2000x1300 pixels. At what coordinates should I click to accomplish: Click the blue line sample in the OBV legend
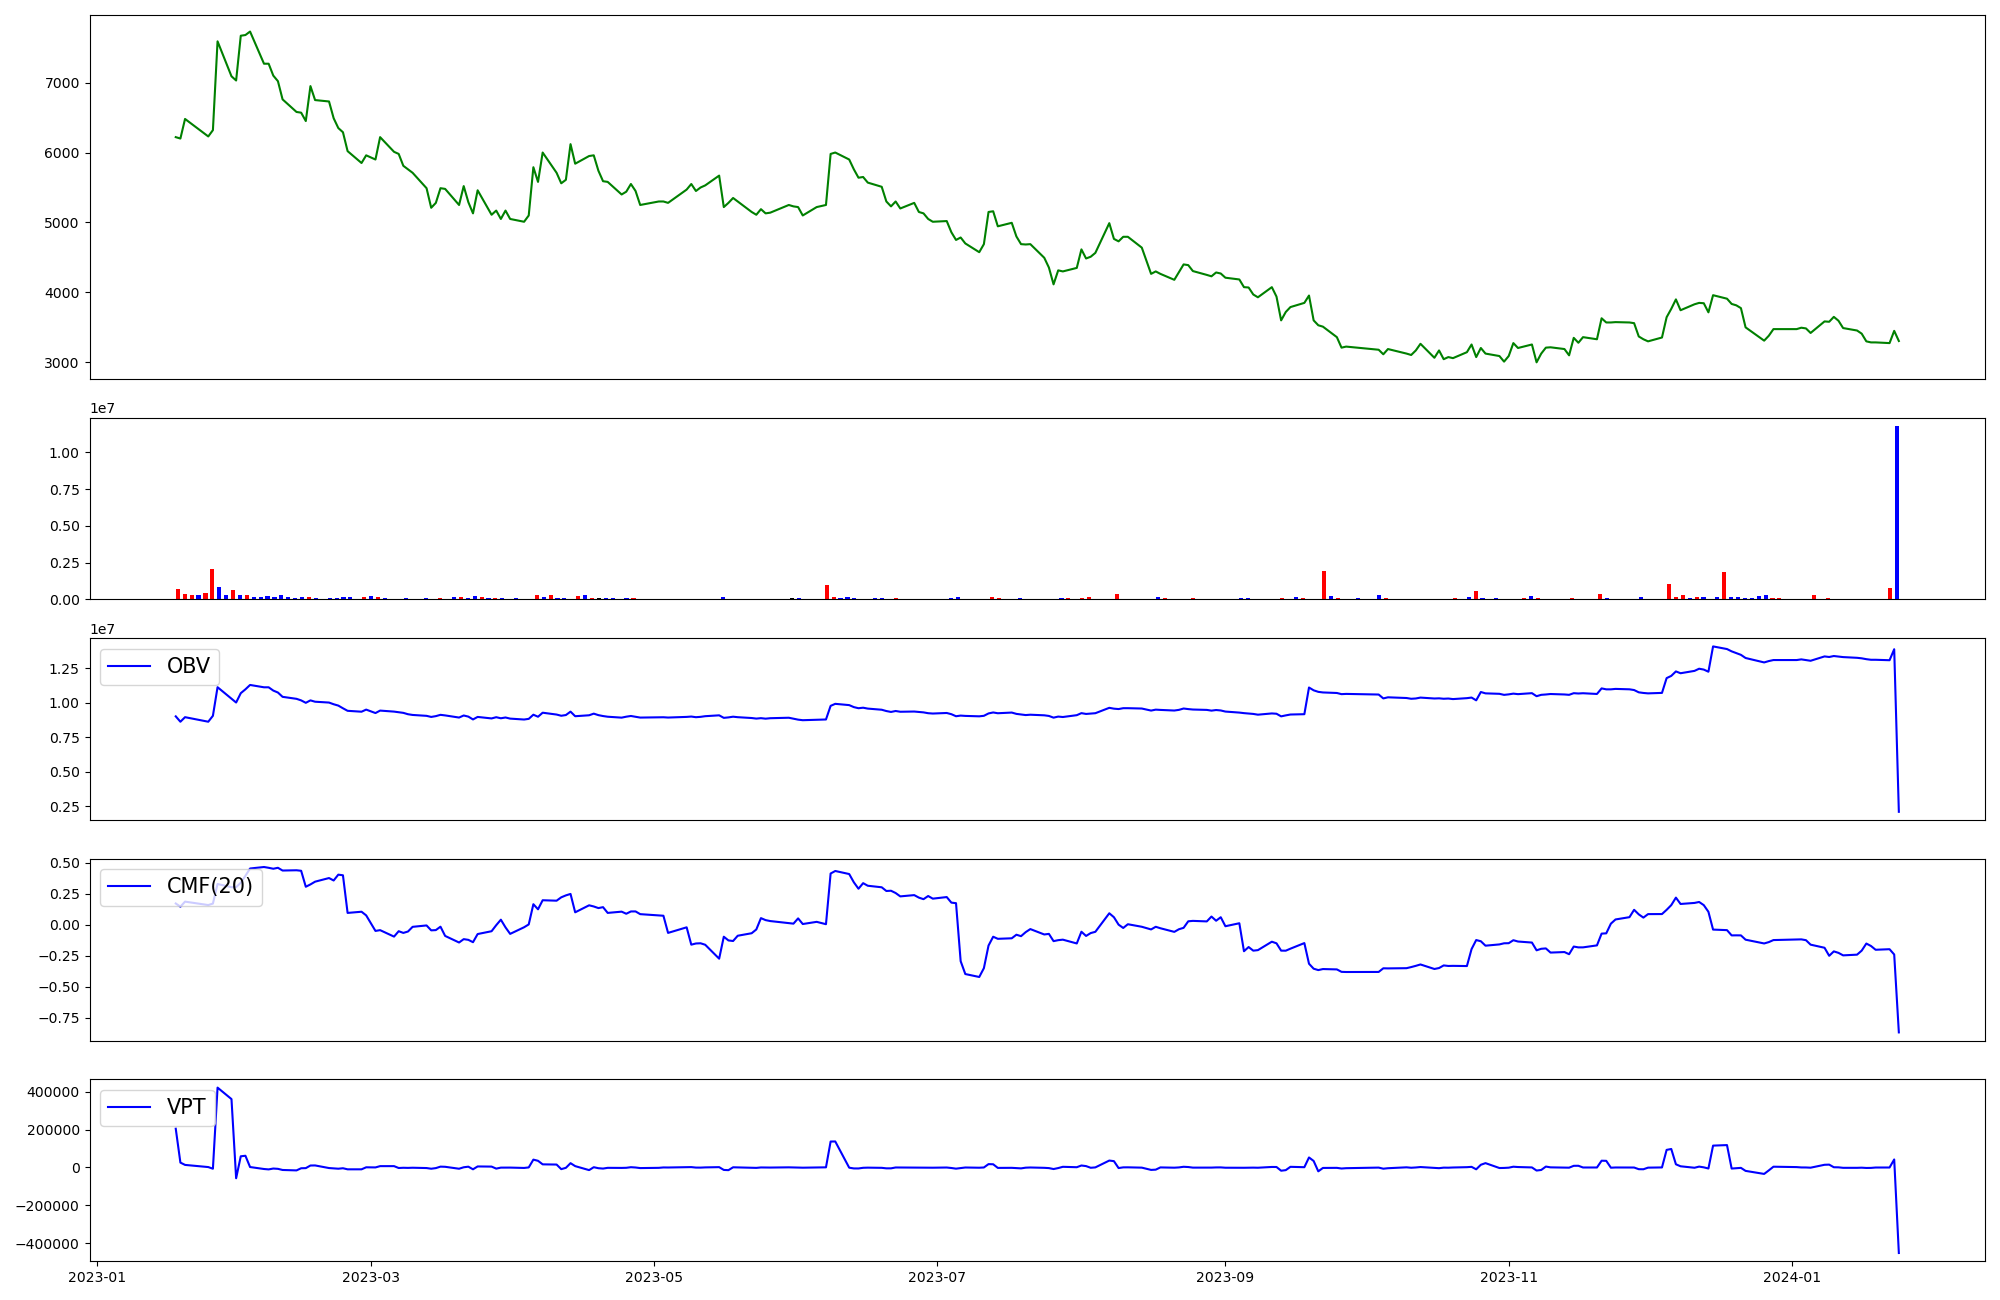click(x=129, y=666)
